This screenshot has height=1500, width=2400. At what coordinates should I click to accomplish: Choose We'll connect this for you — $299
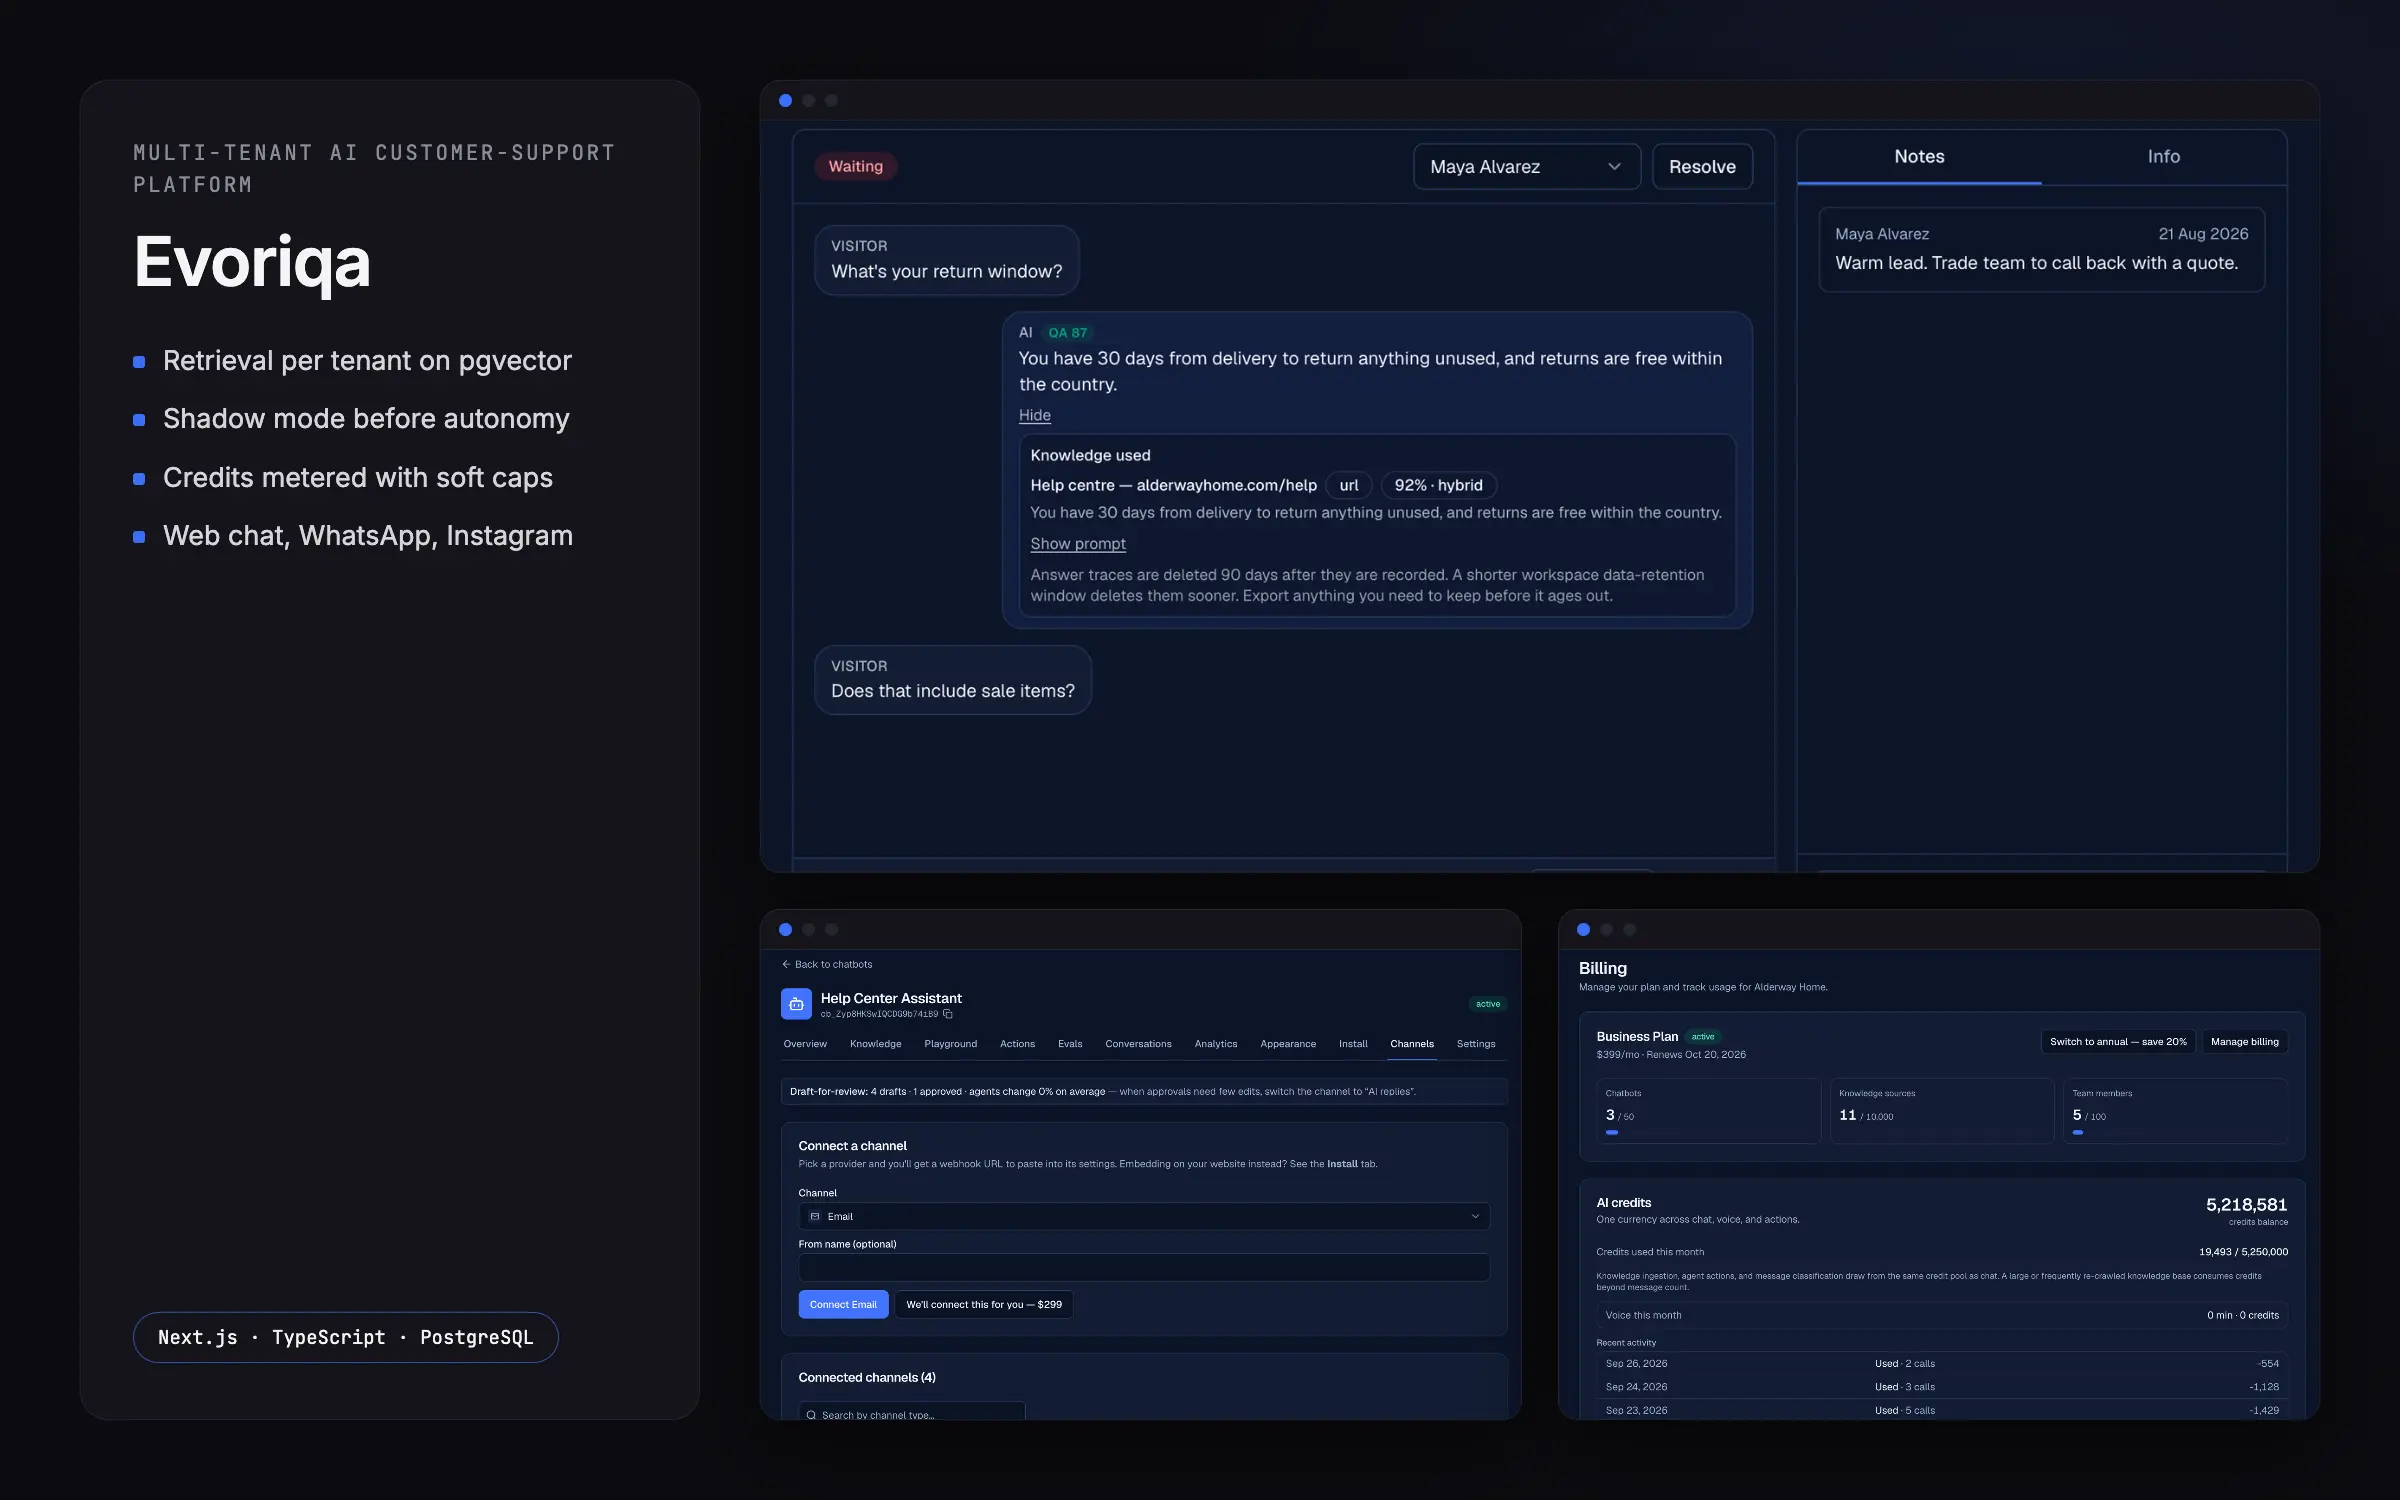pos(984,1304)
